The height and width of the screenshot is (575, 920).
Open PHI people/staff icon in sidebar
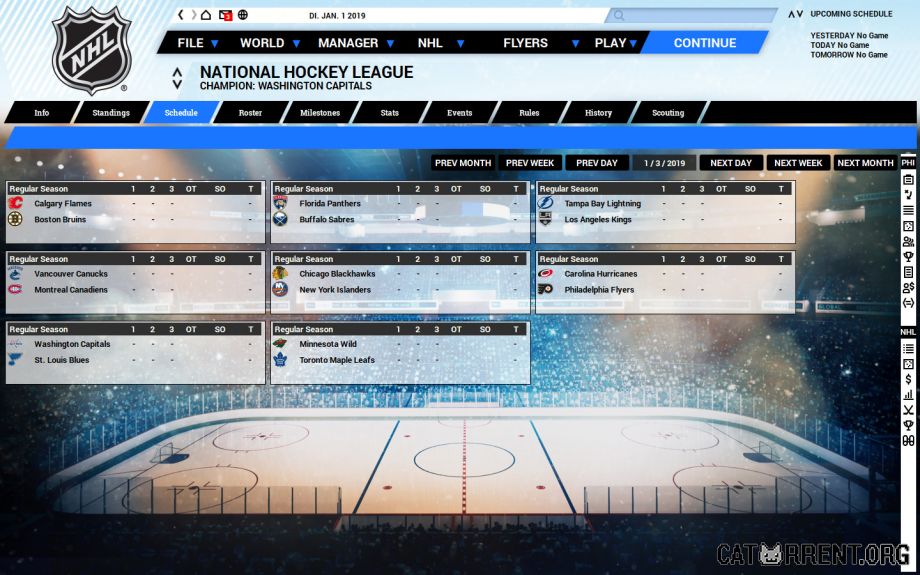[x=908, y=242]
